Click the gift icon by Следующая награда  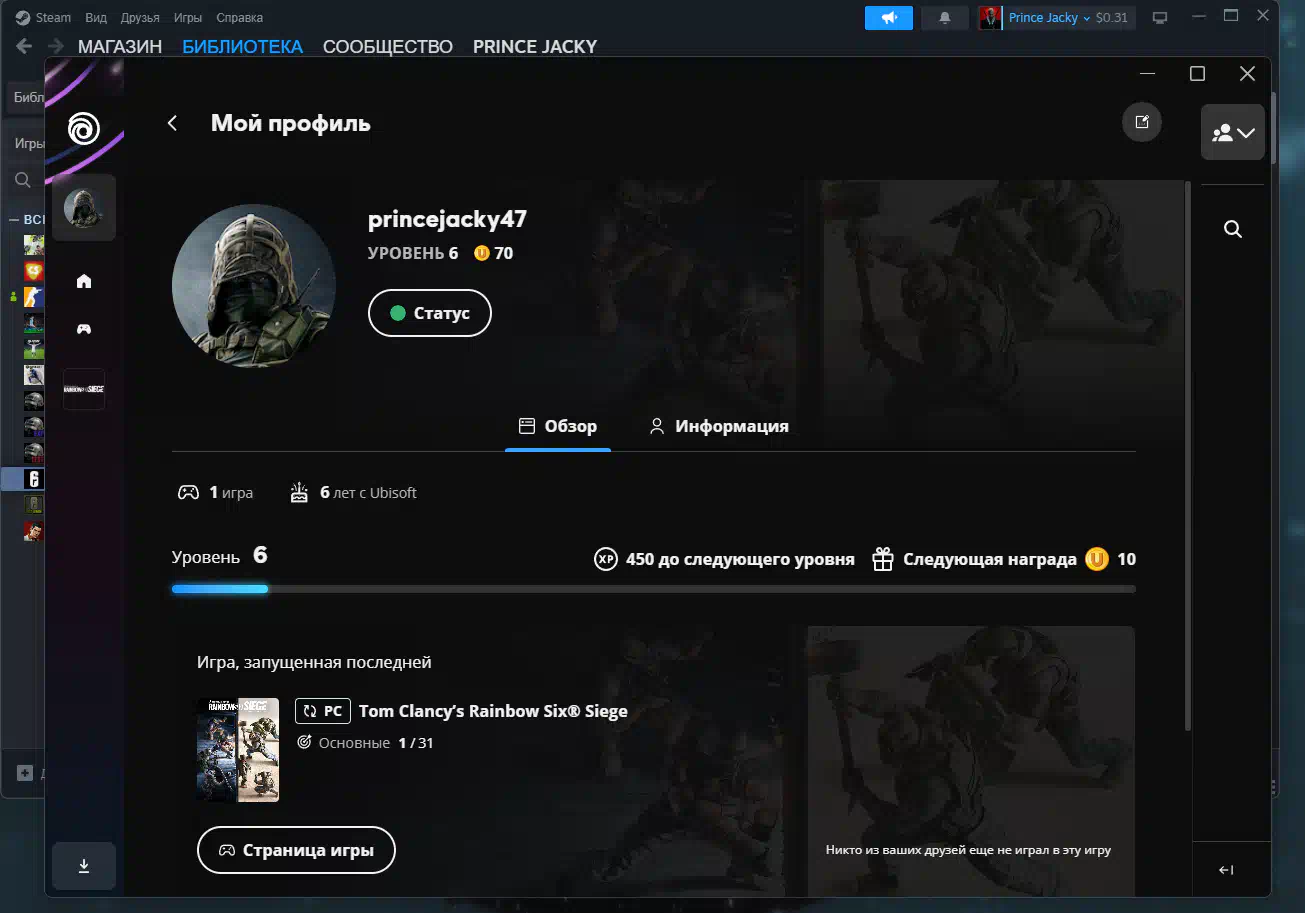point(882,559)
